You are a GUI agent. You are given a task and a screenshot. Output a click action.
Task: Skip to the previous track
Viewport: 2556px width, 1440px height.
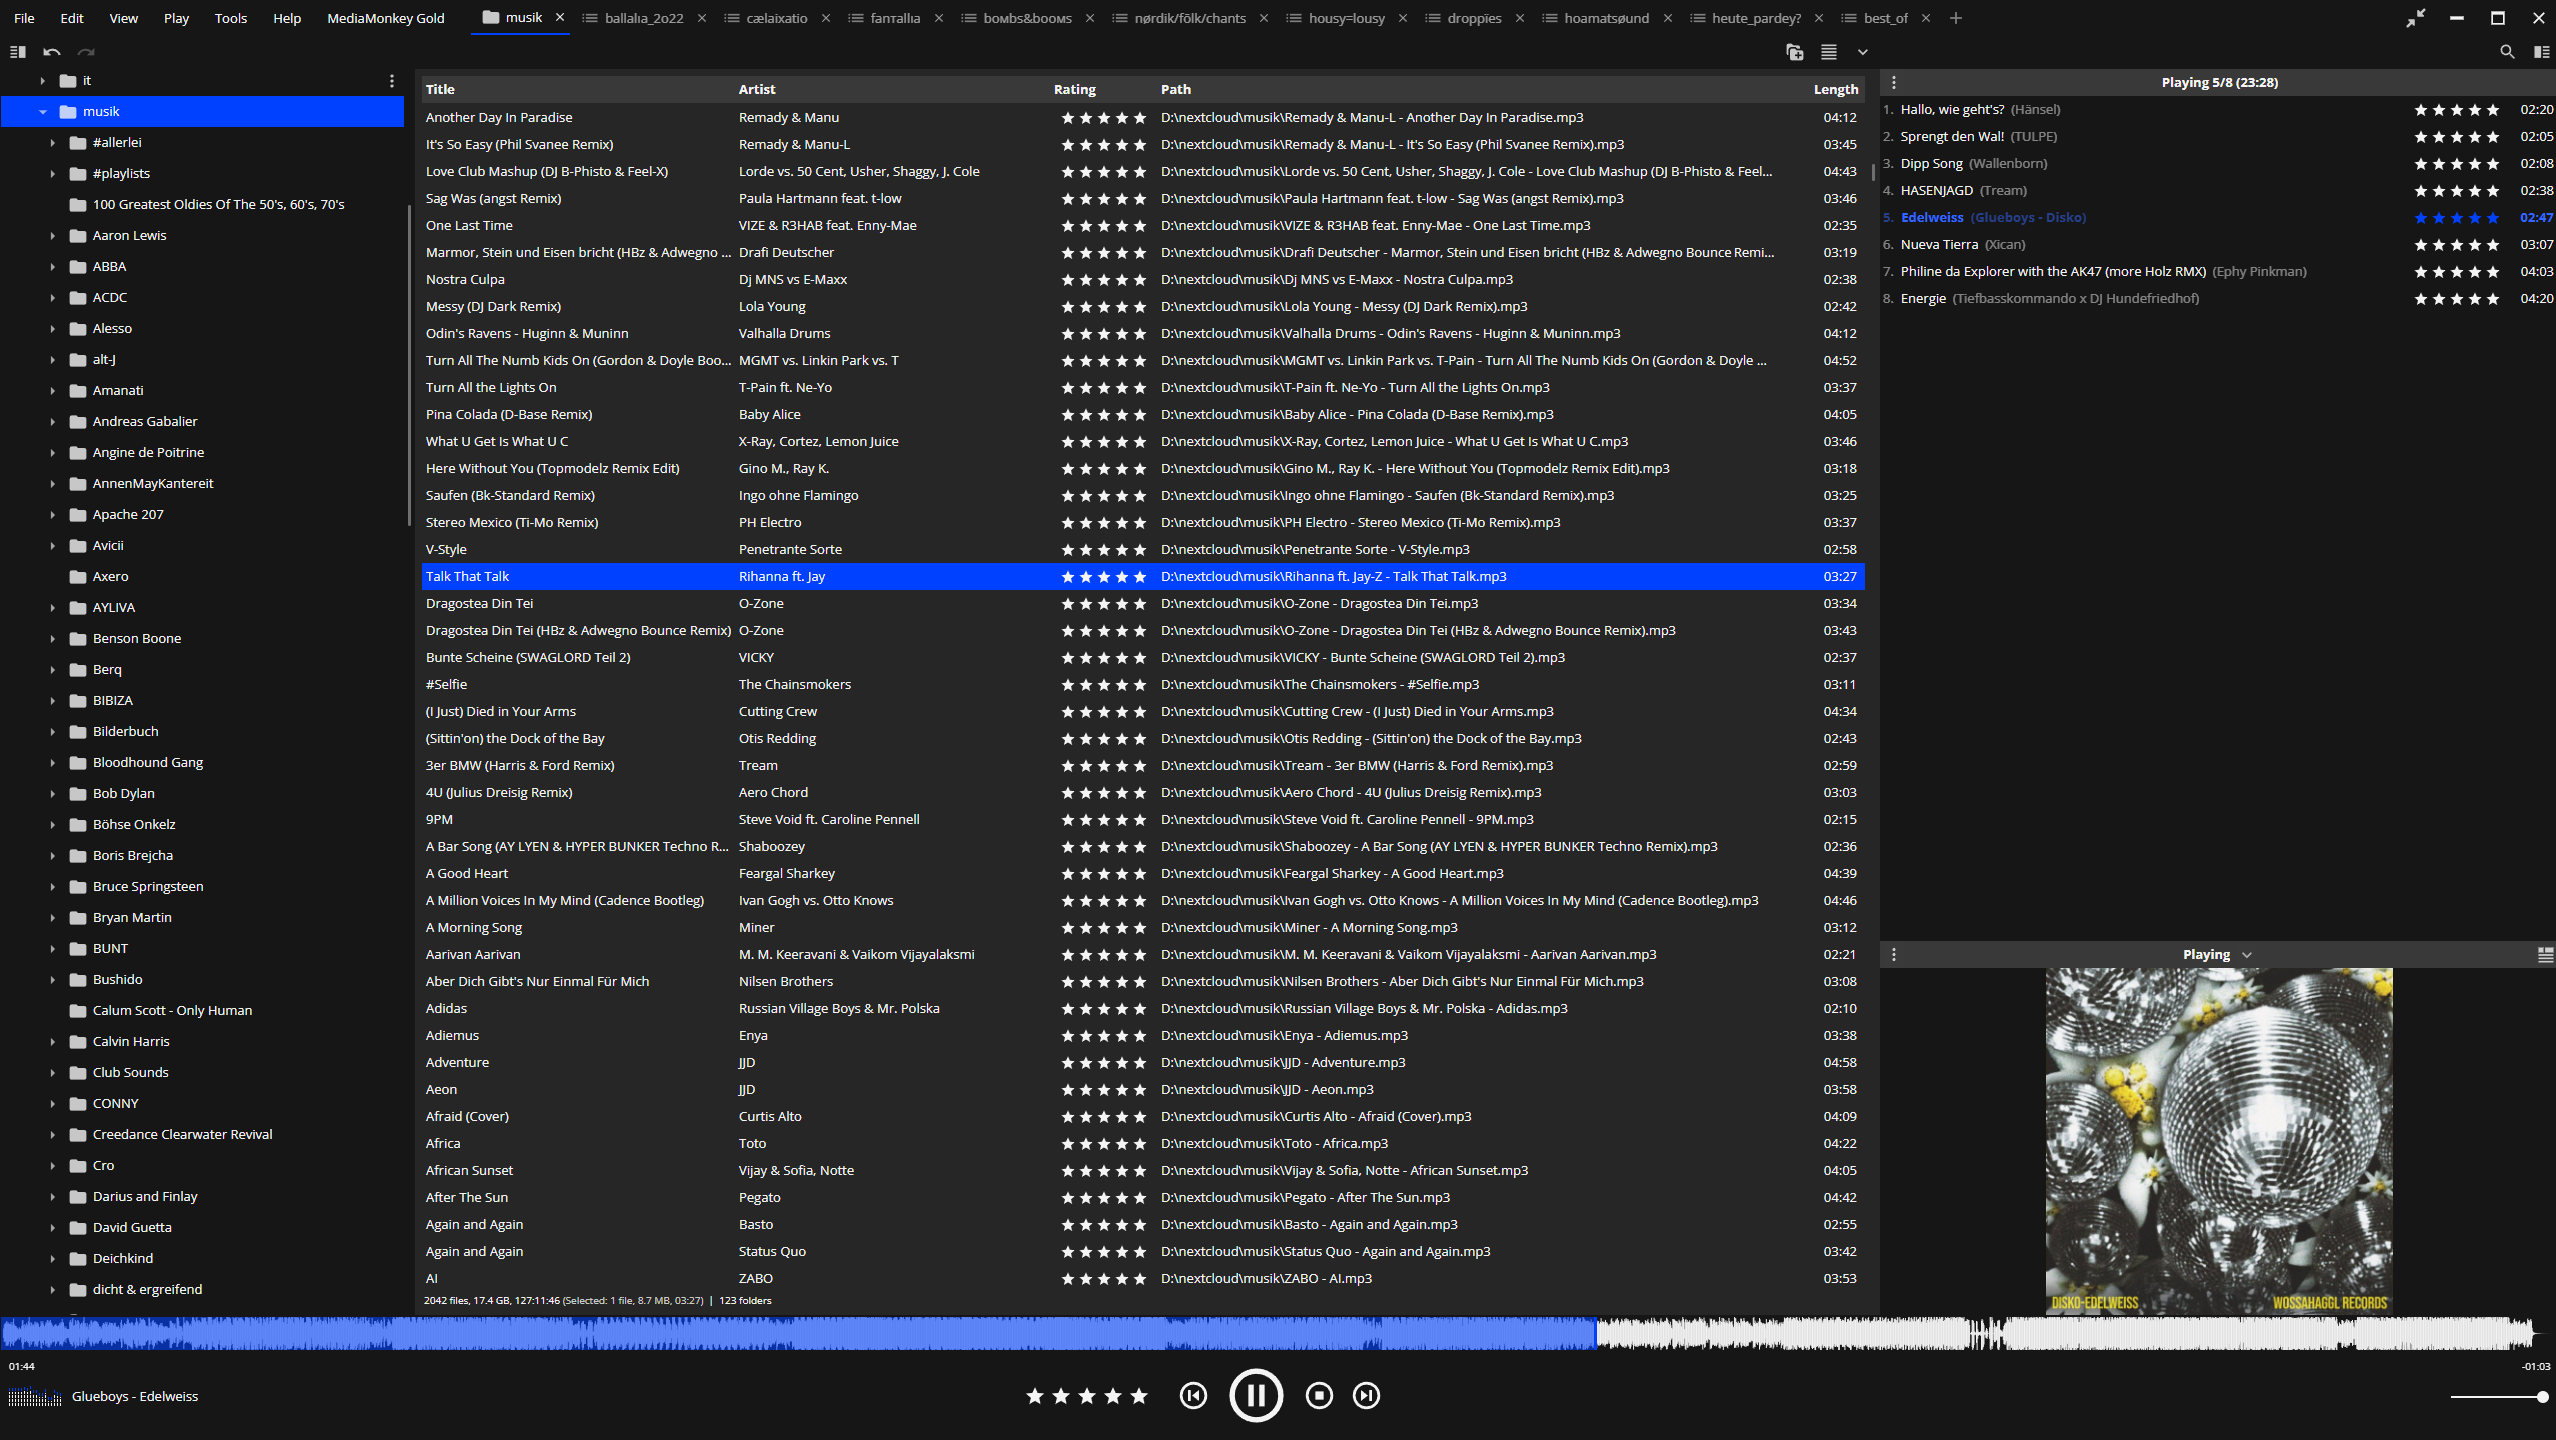pos(1193,1395)
